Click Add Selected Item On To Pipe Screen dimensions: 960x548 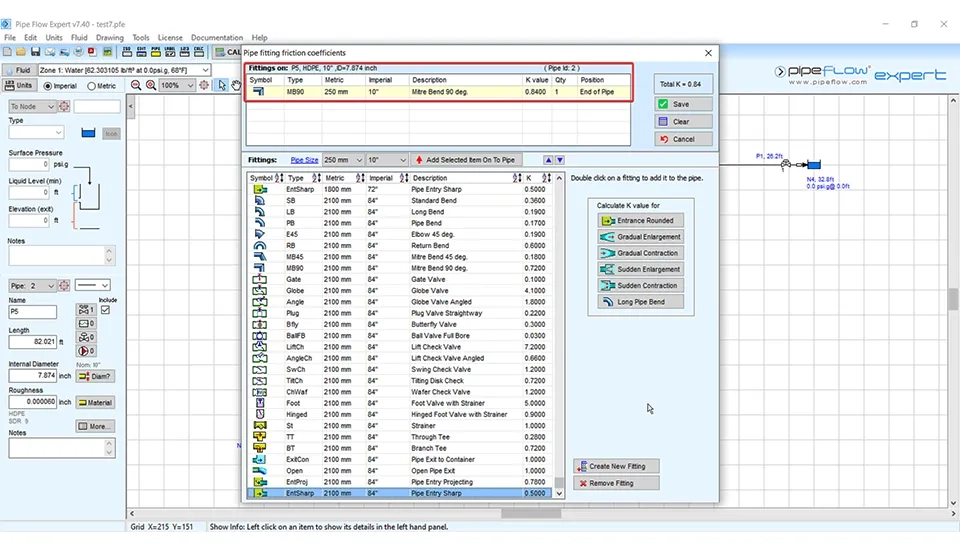coord(464,160)
